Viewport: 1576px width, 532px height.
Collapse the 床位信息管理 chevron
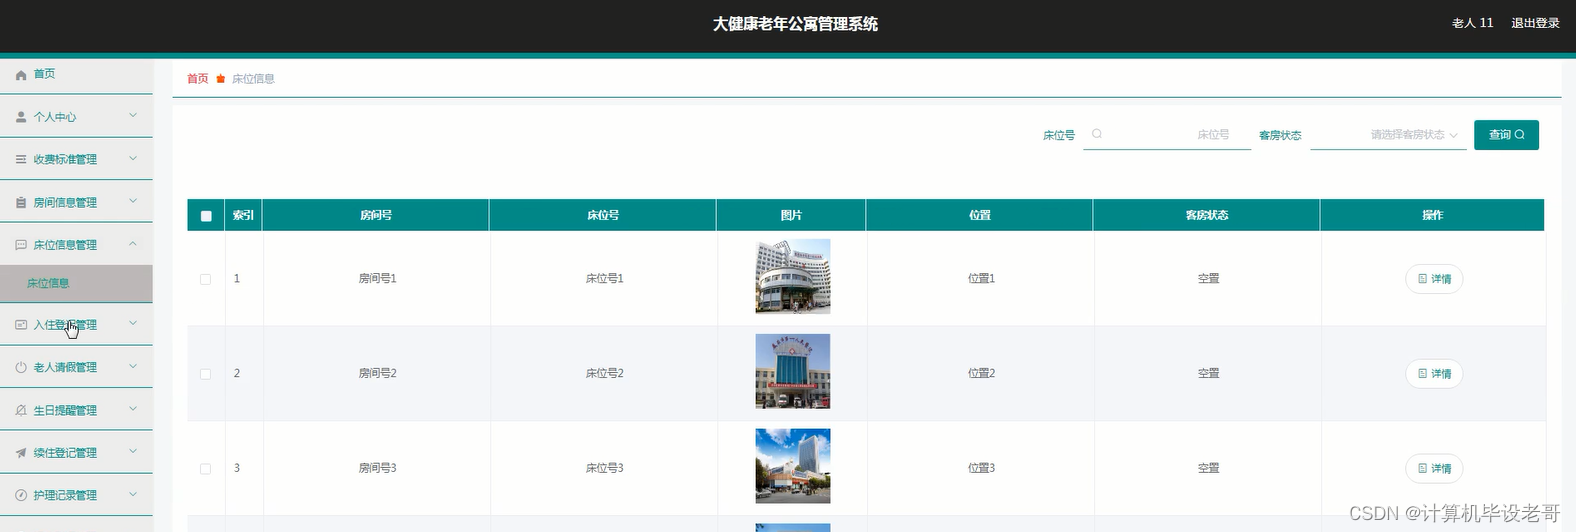(133, 244)
